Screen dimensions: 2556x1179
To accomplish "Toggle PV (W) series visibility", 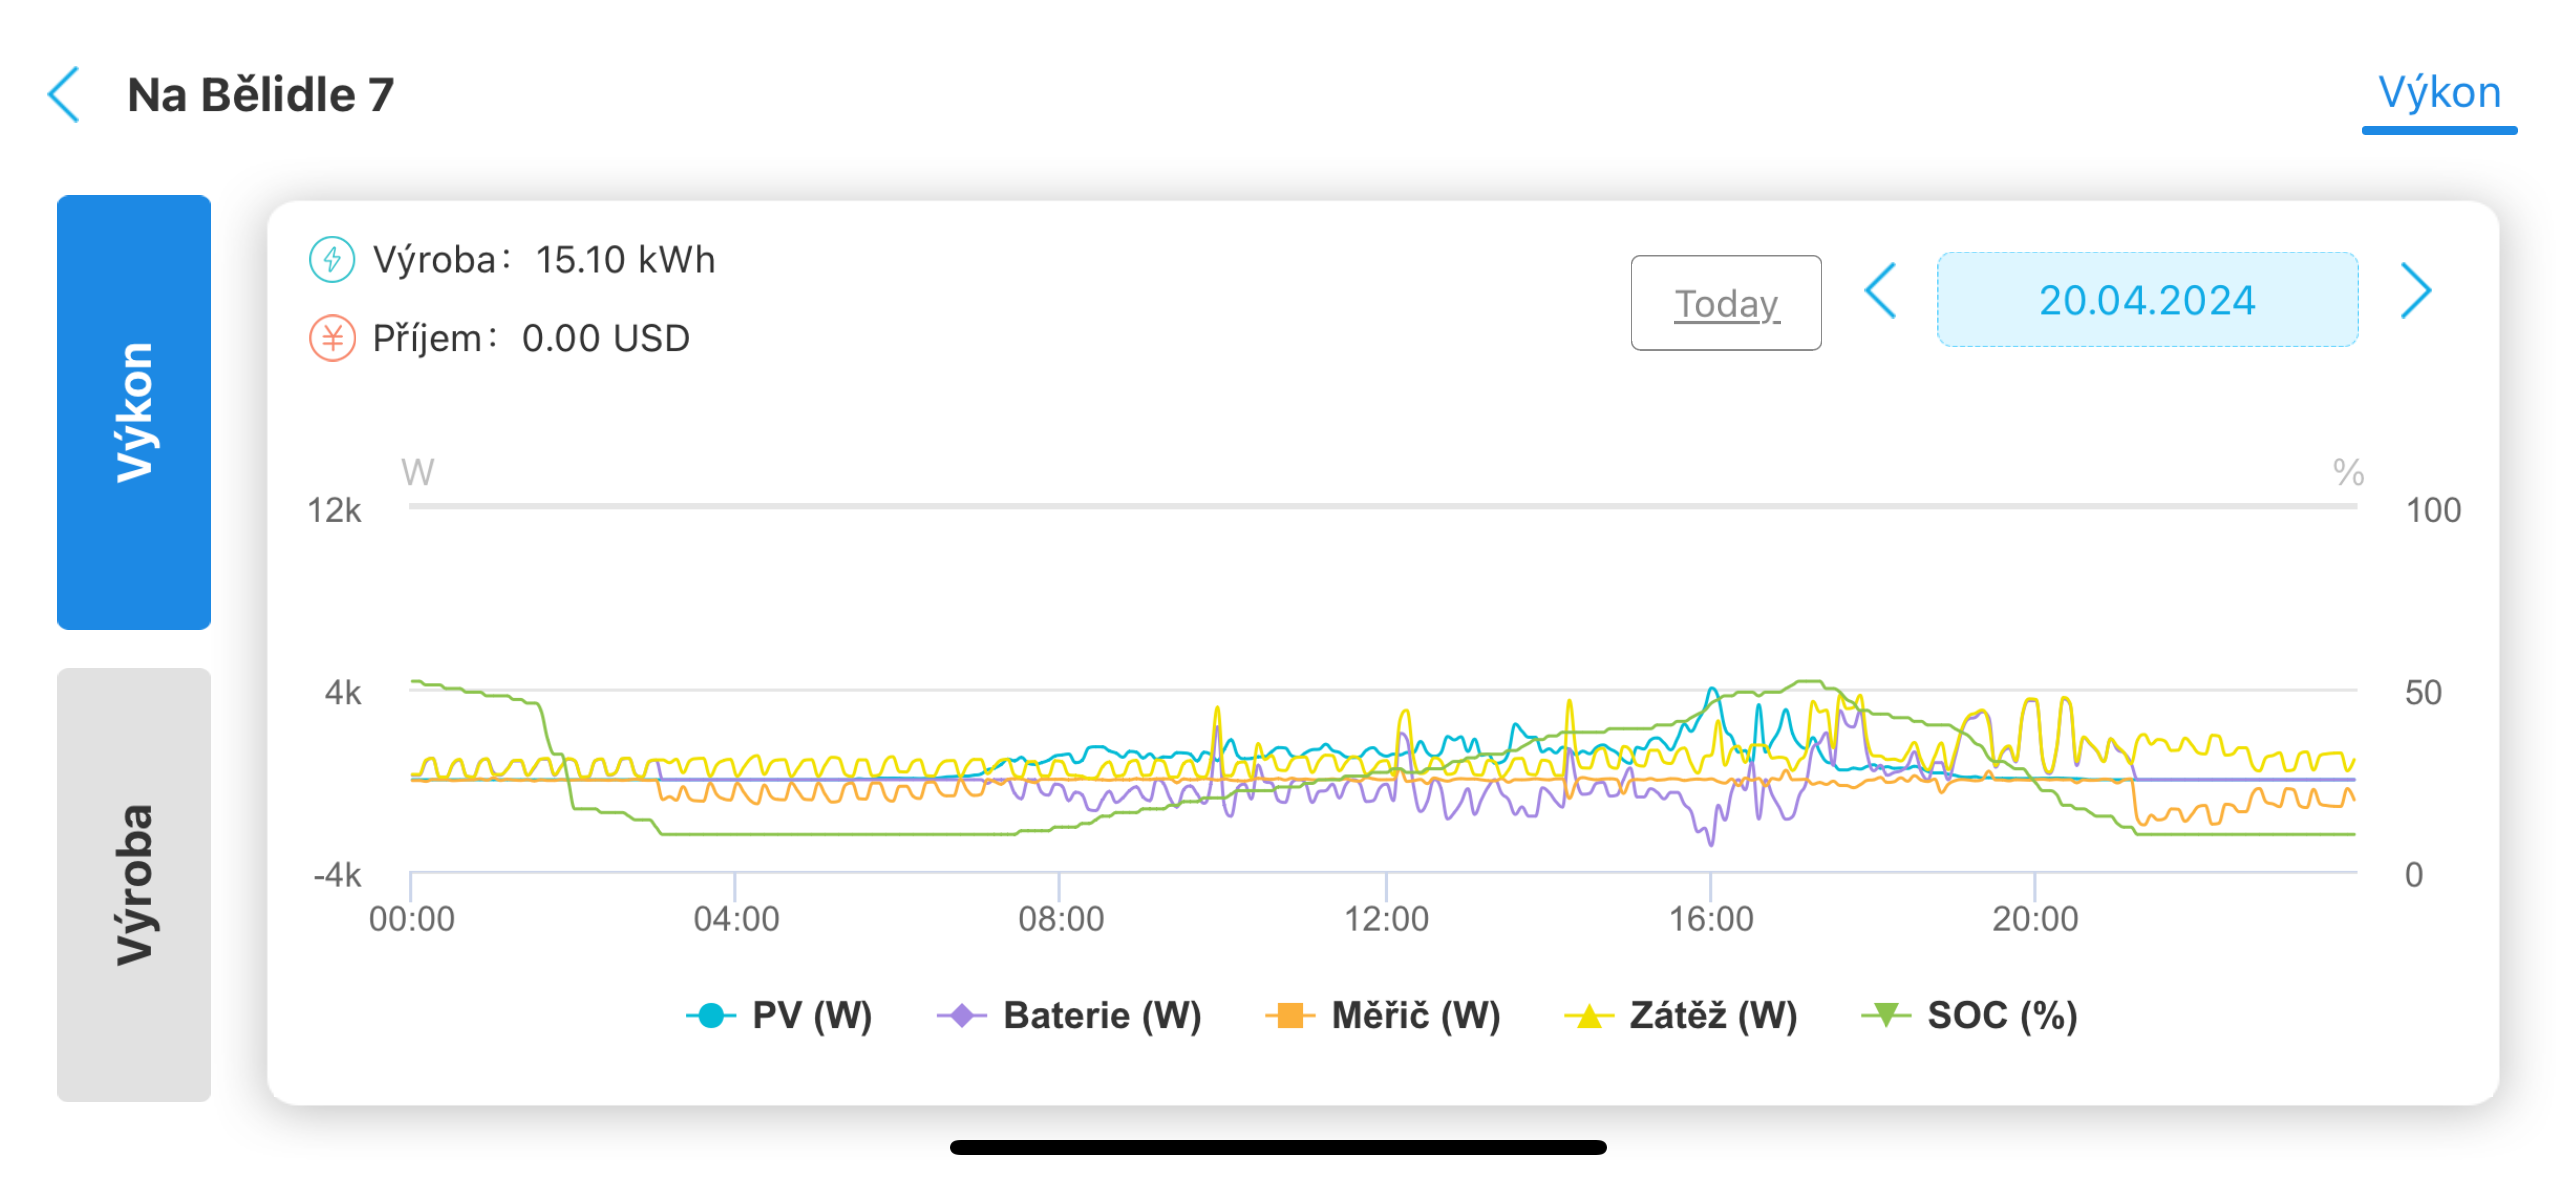I will tap(811, 1015).
